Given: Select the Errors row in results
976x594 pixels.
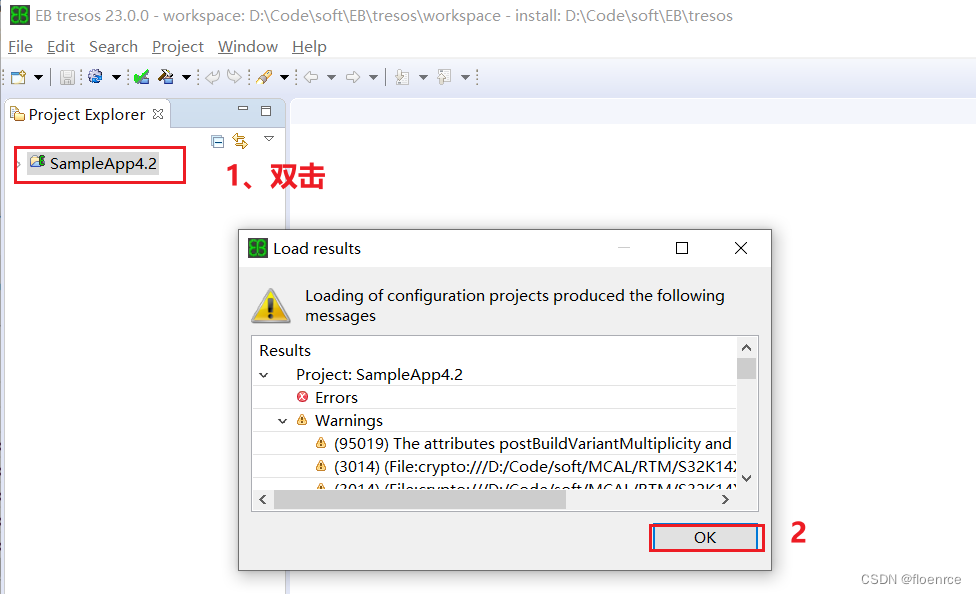Looking at the screenshot, I should point(494,397).
